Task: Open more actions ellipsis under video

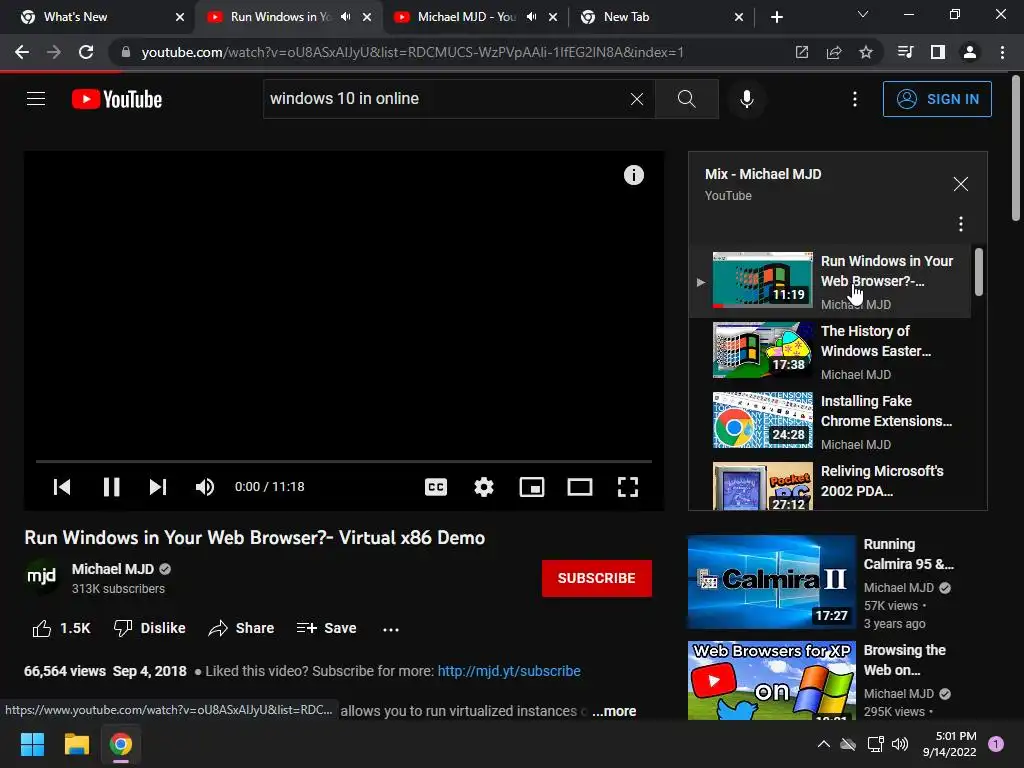Action: pyautogui.click(x=391, y=630)
